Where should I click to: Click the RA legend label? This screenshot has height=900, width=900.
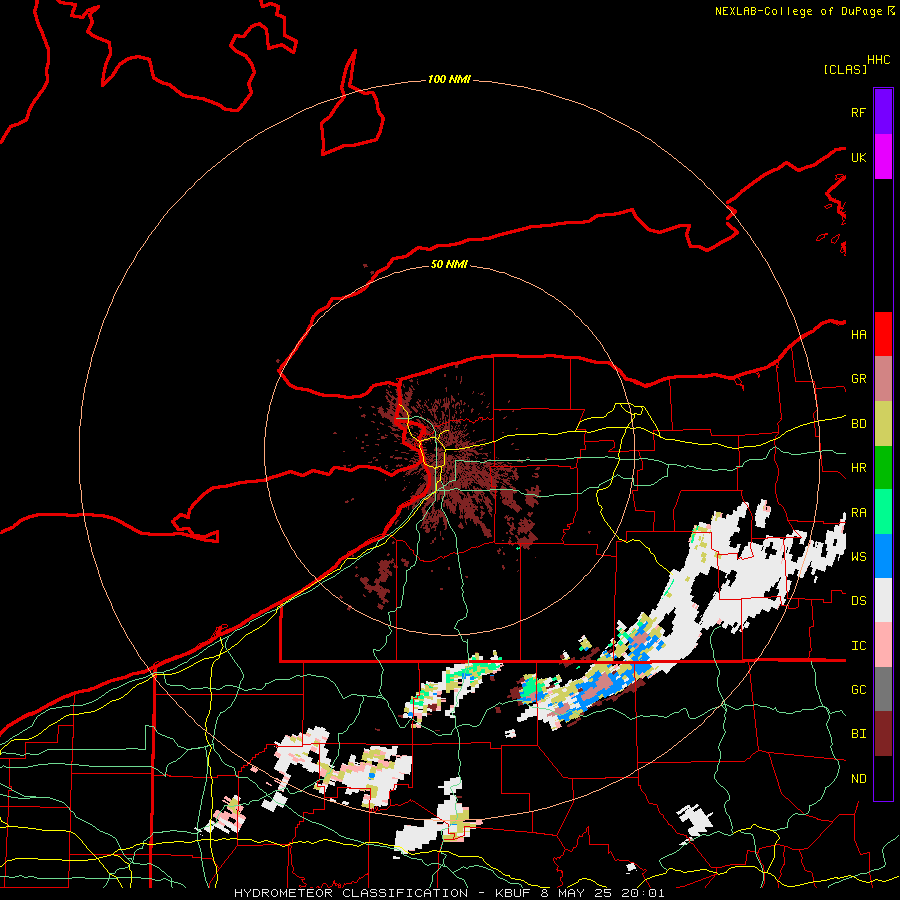click(858, 513)
